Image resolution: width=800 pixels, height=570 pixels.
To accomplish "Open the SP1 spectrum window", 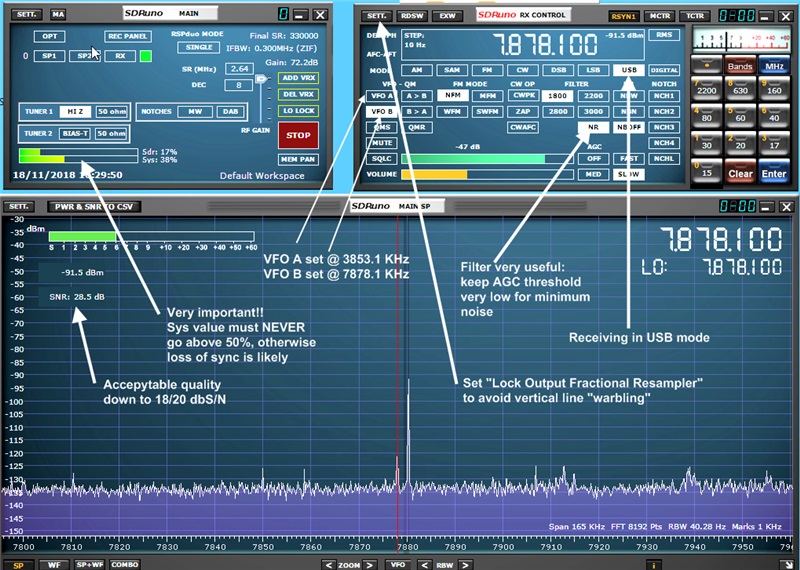I will click(x=49, y=56).
